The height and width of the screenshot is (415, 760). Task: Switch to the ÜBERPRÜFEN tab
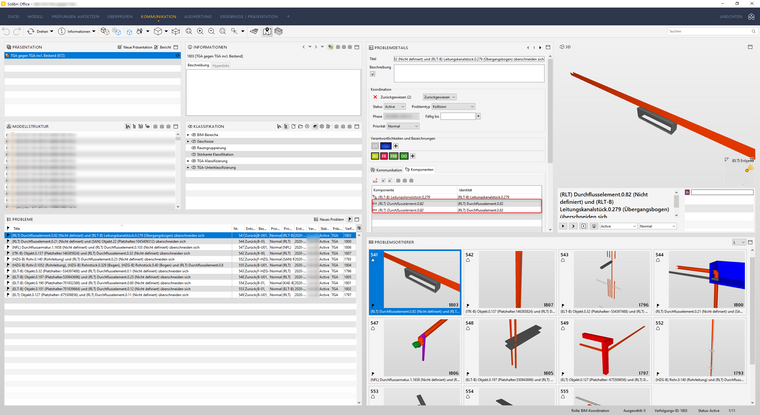pos(120,16)
